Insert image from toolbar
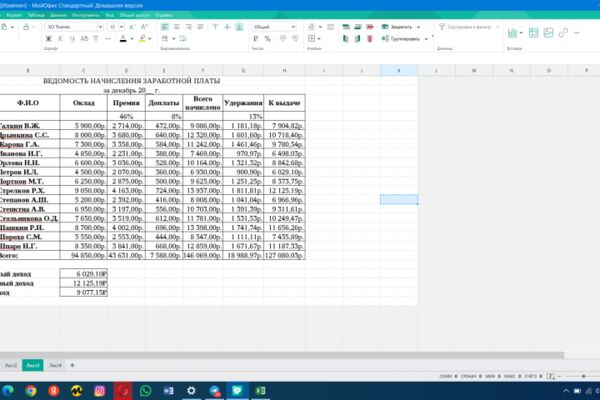The width and height of the screenshot is (600, 400). pyautogui.click(x=548, y=33)
